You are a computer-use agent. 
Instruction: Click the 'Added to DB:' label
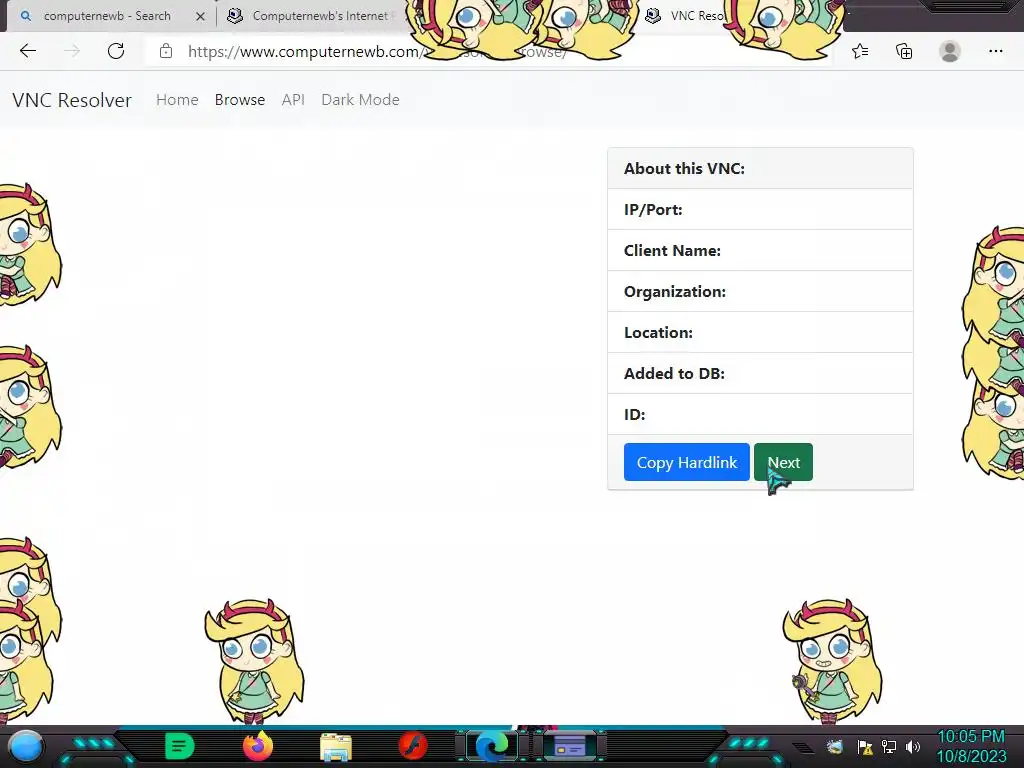coord(674,374)
